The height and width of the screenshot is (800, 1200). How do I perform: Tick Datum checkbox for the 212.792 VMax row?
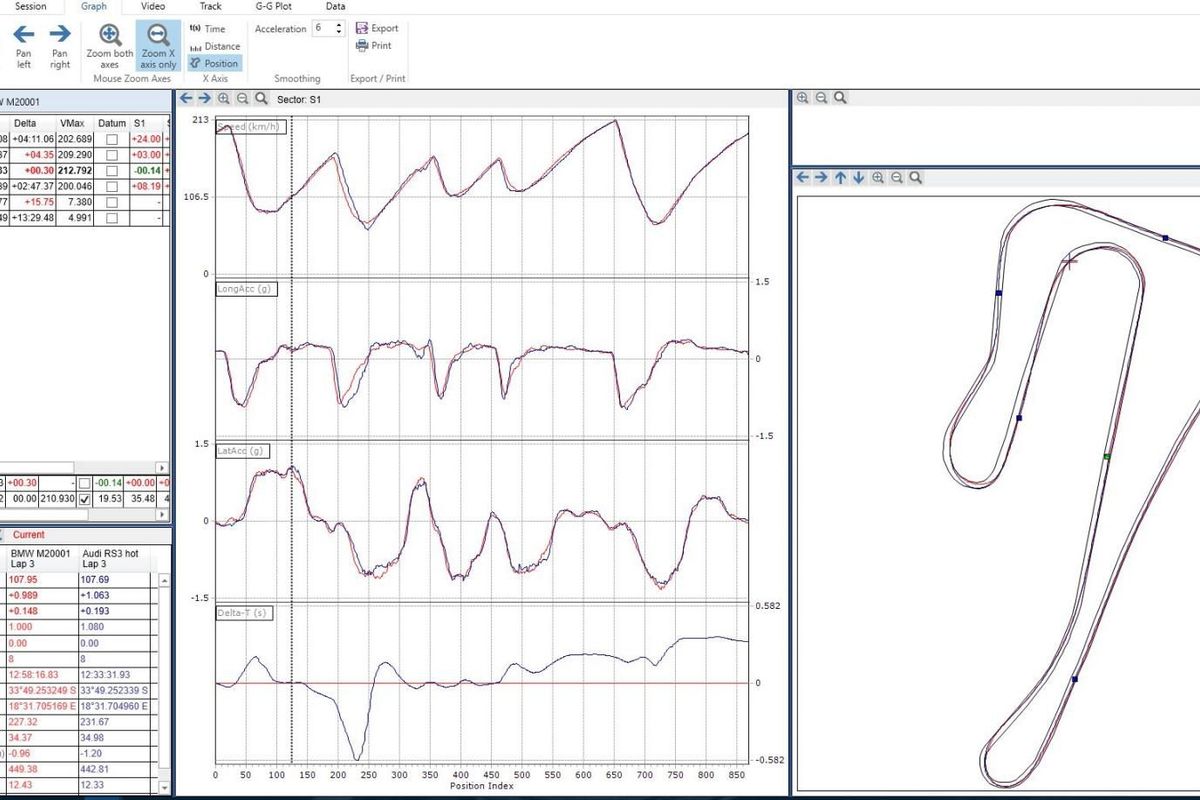pos(113,170)
